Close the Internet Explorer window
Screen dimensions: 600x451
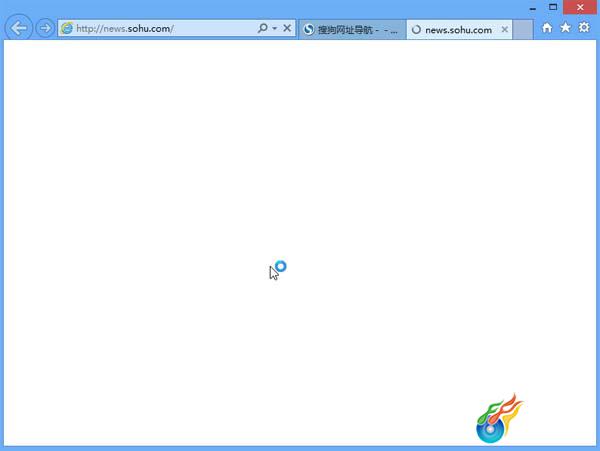pyautogui.click(x=580, y=7)
